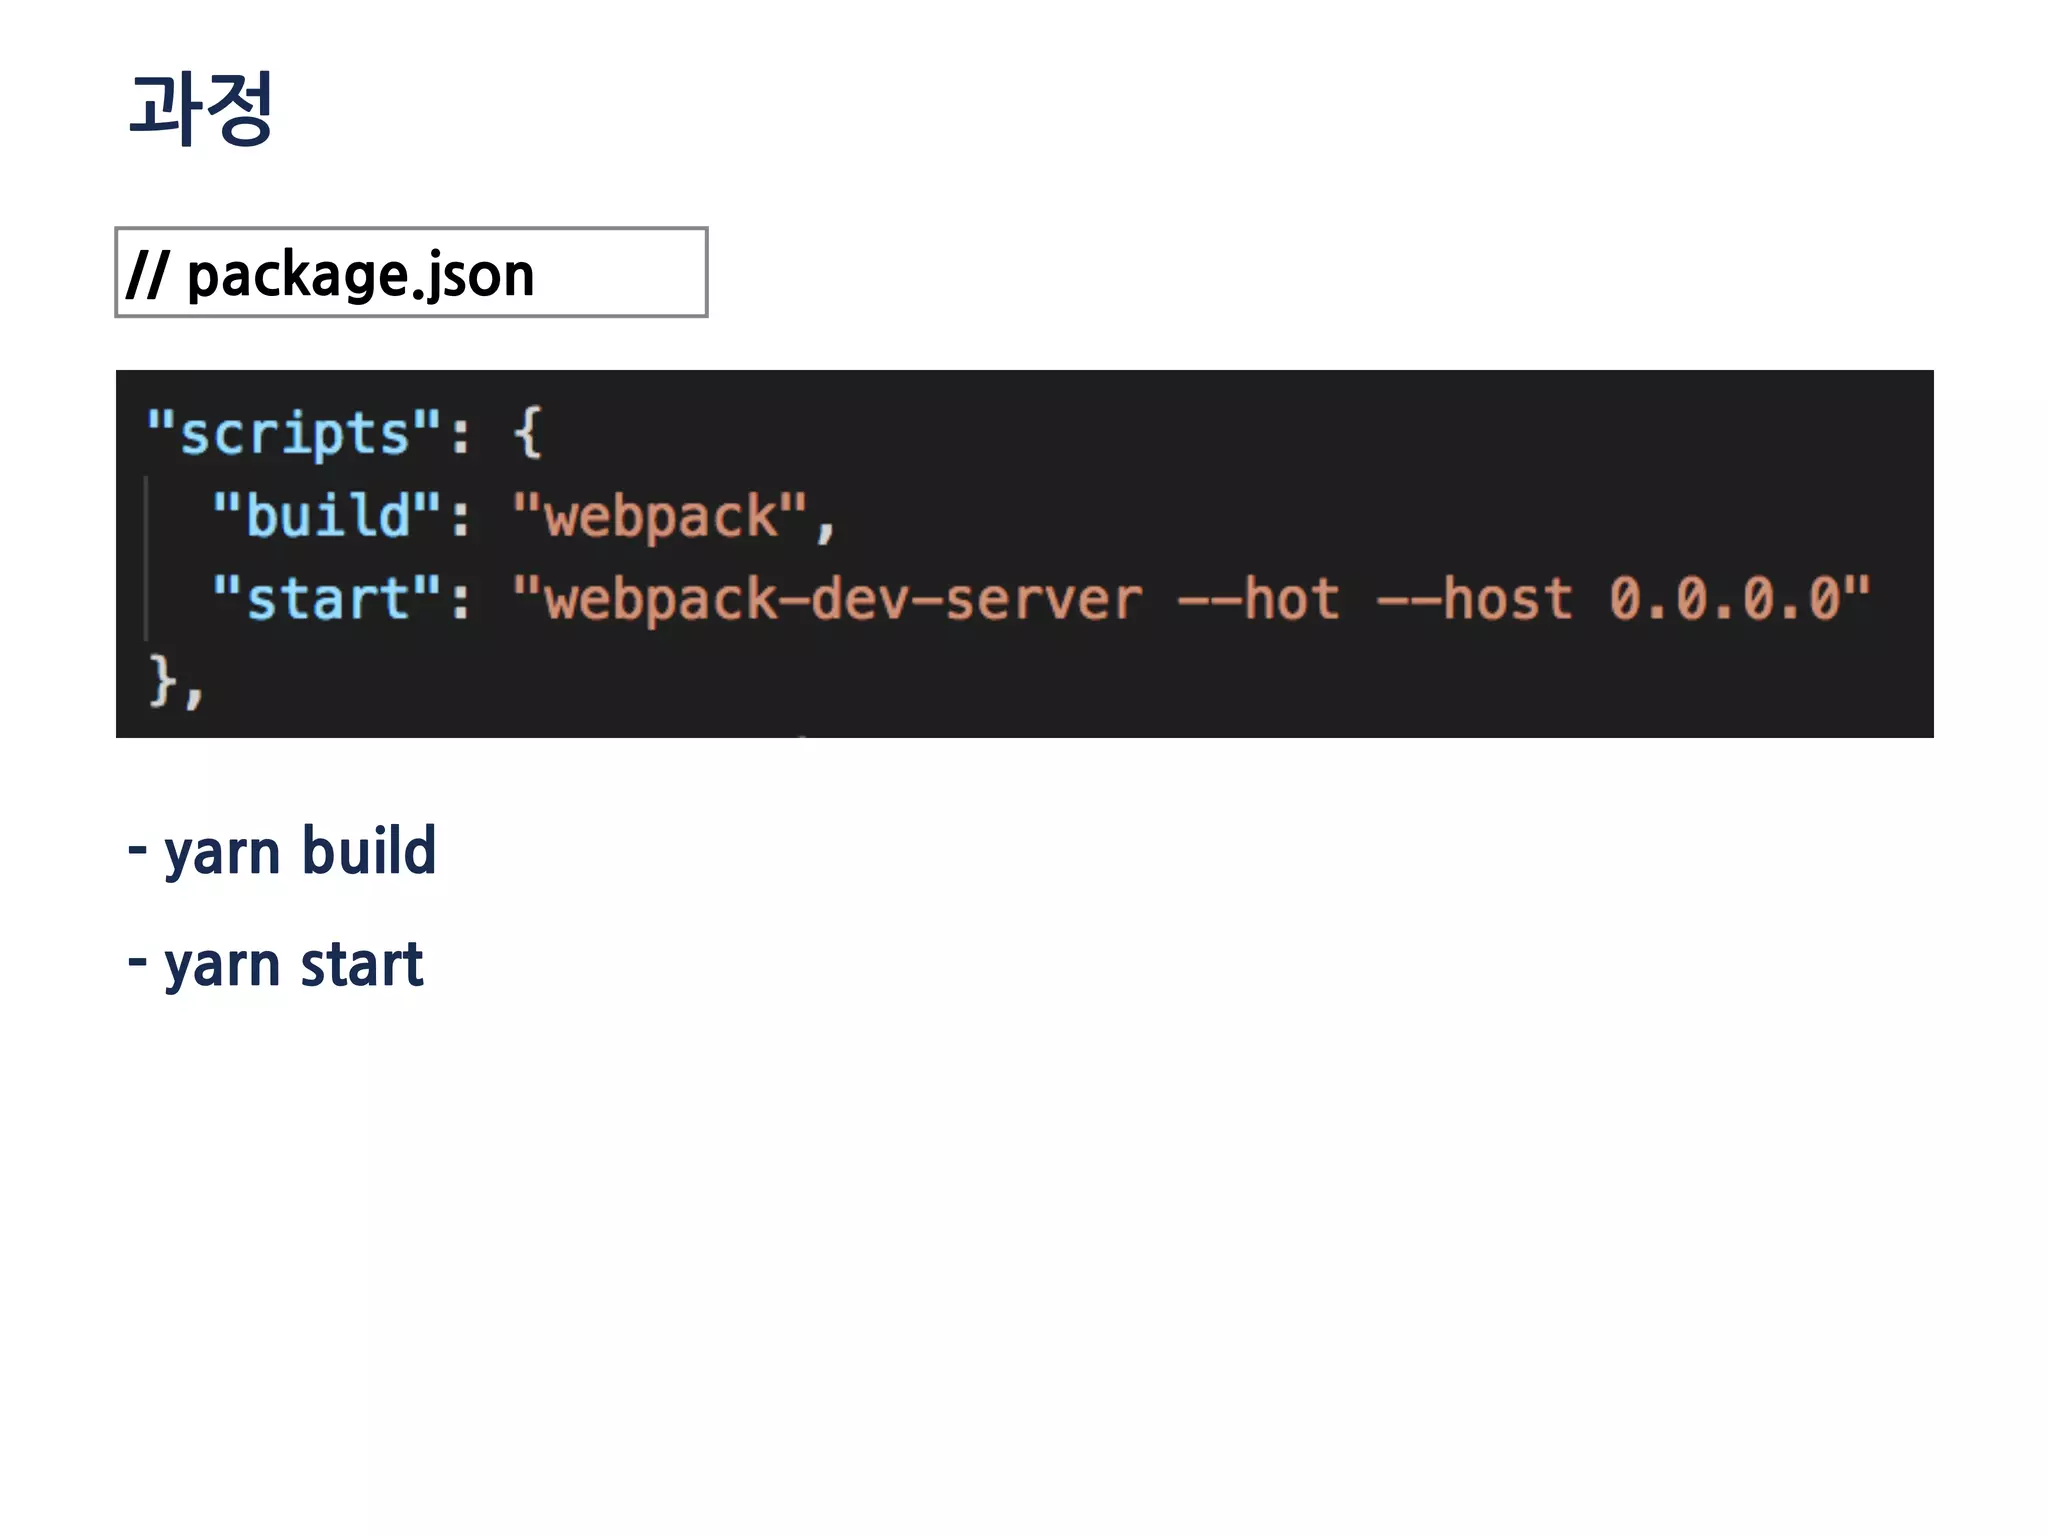
Task: Click the "scripts": { line
Action: [344, 433]
